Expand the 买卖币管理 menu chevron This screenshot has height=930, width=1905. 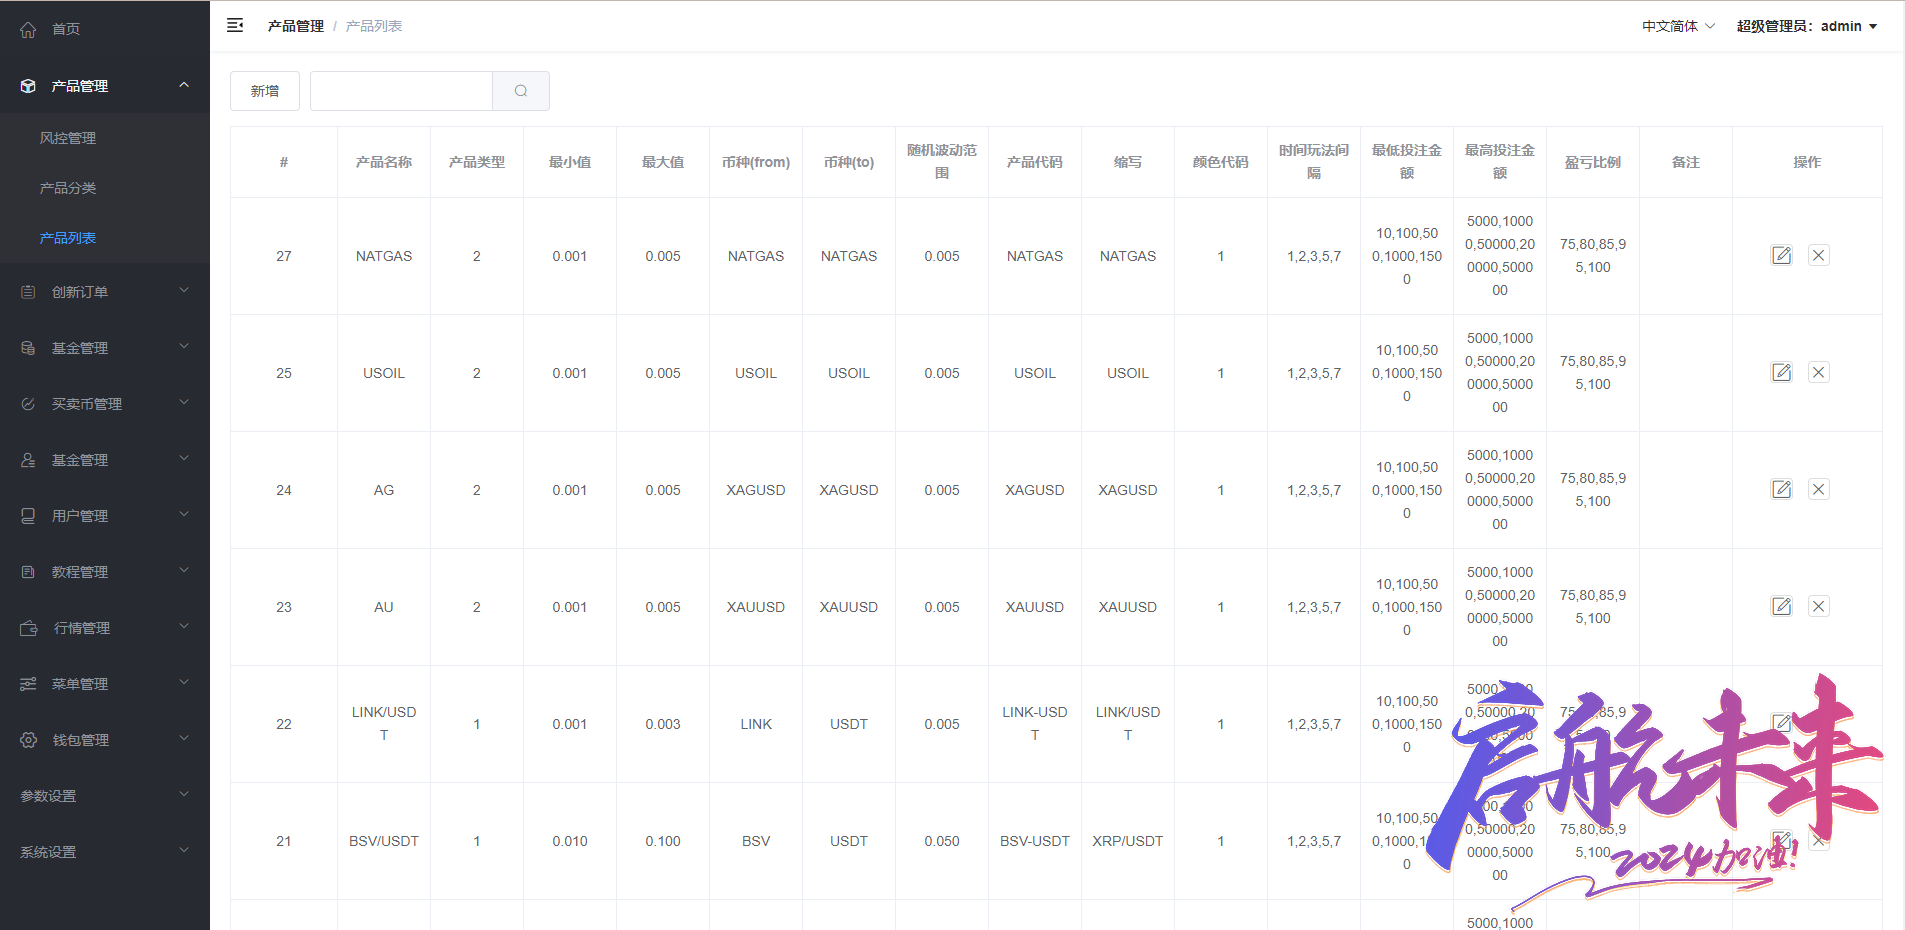pos(184,403)
